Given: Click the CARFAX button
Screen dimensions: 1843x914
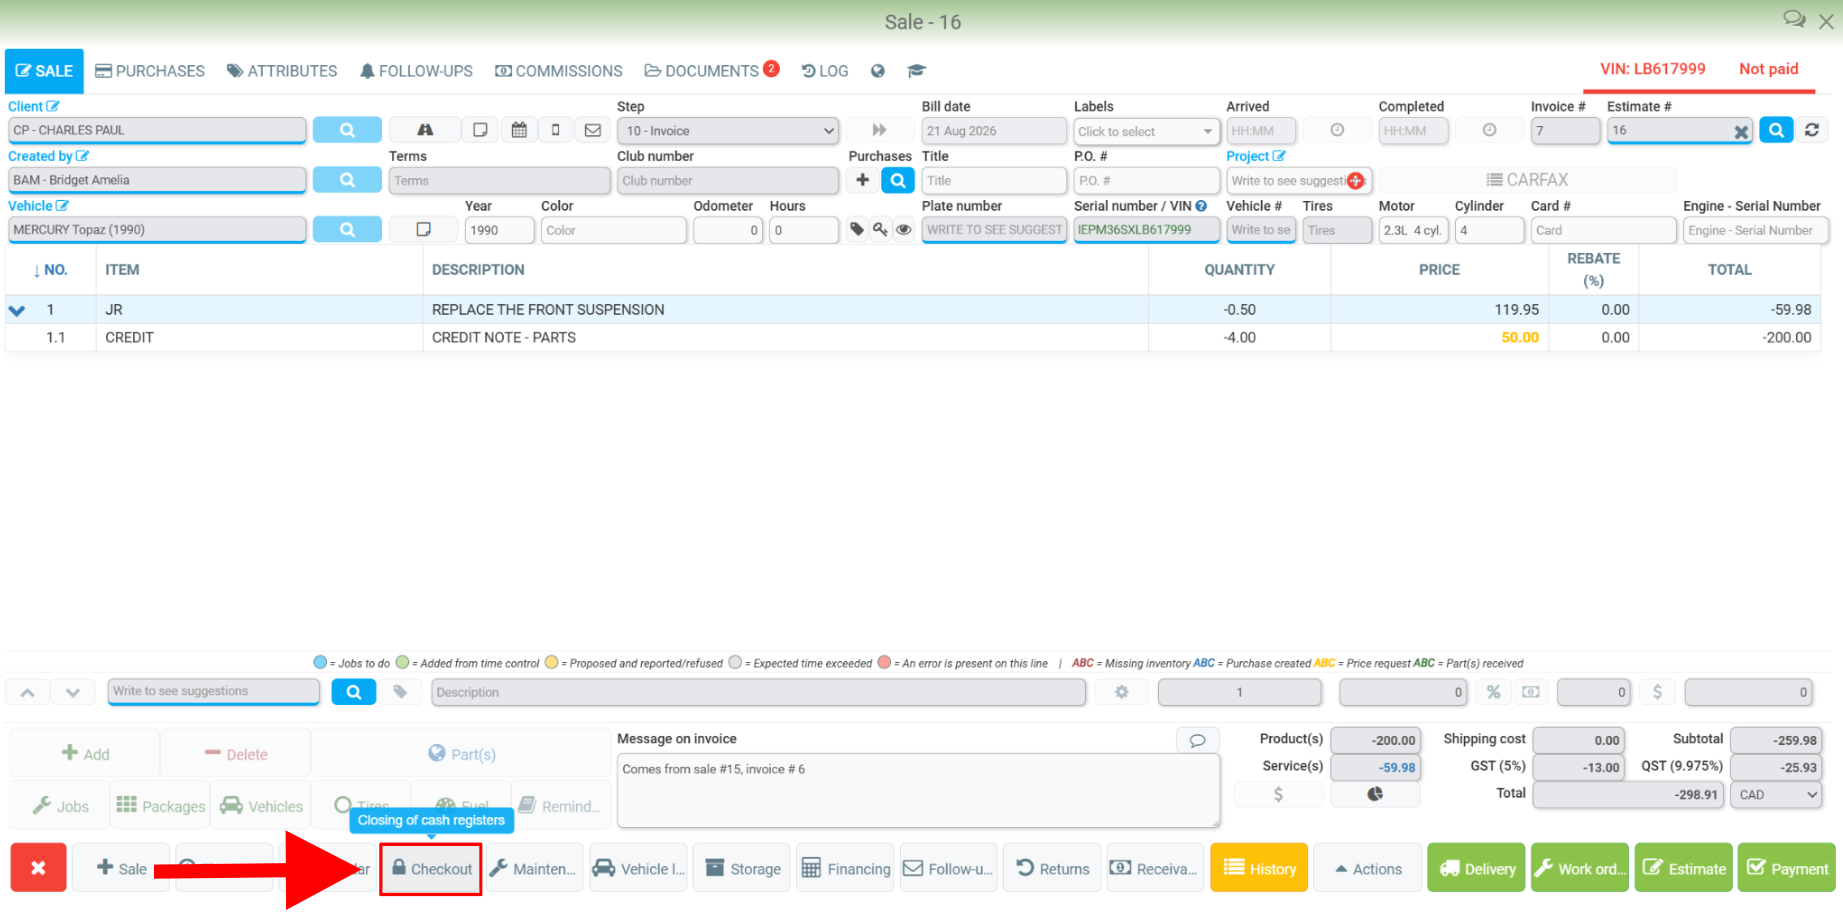Looking at the screenshot, I should click(1527, 180).
